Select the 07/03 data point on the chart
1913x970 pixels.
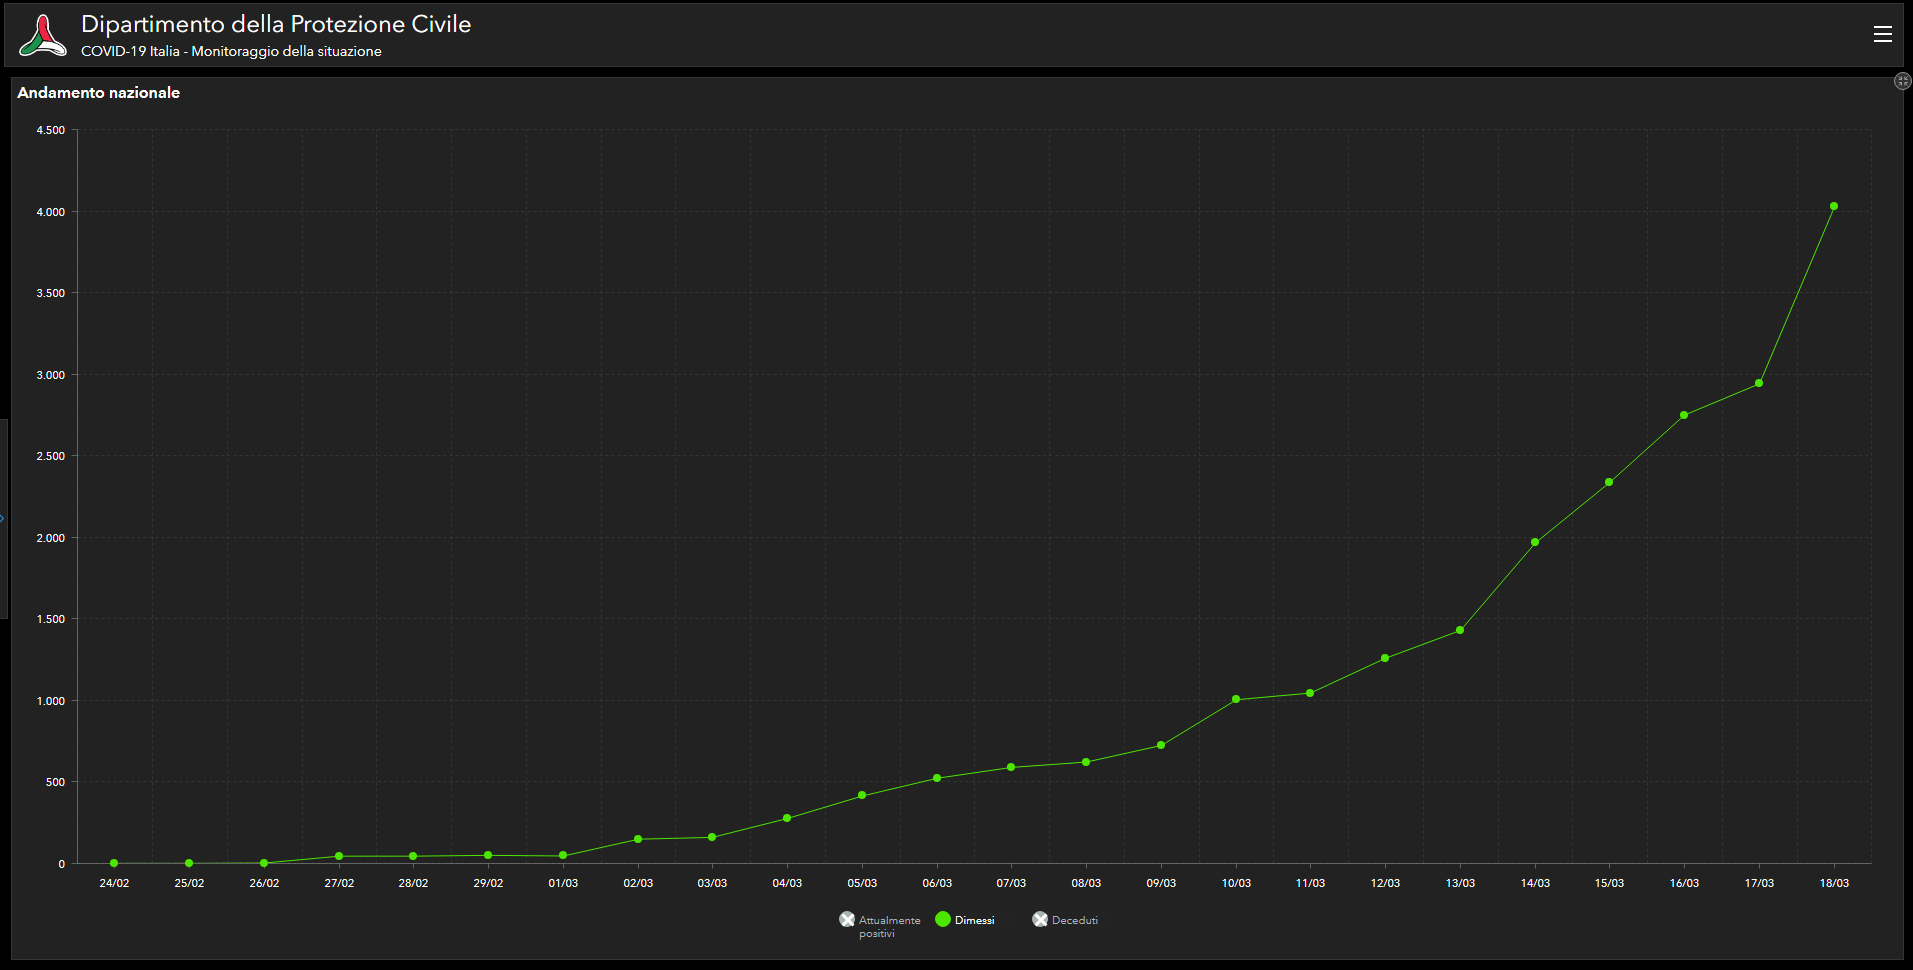point(1011,767)
